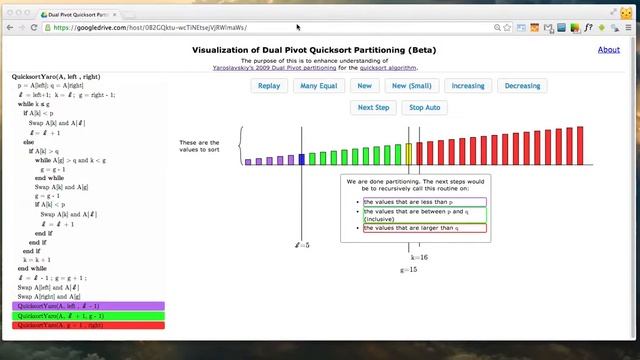Click the 'These are the values to sort' label
This screenshot has height=360, width=640.
(x=199, y=146)
